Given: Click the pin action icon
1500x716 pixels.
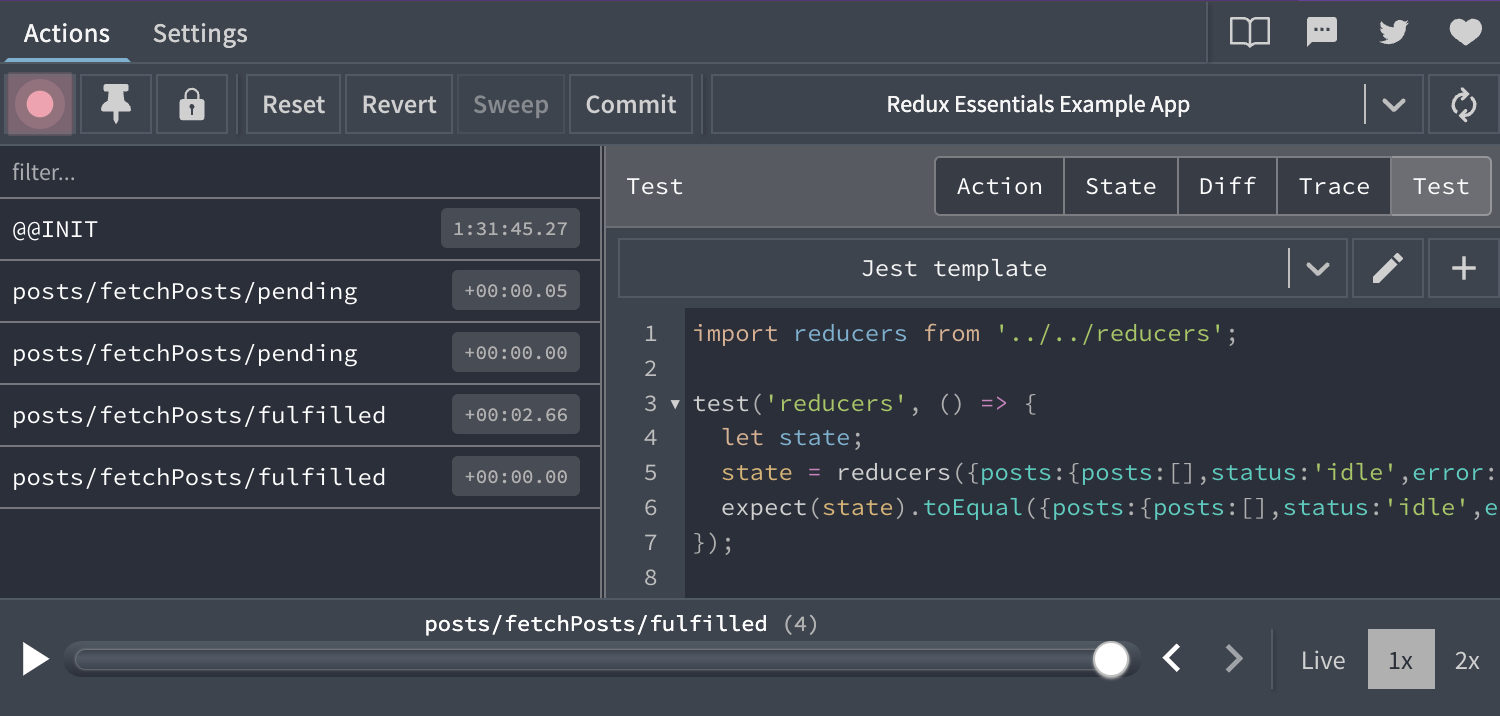Looking at the screenshot, I should [x=115, y=103].
